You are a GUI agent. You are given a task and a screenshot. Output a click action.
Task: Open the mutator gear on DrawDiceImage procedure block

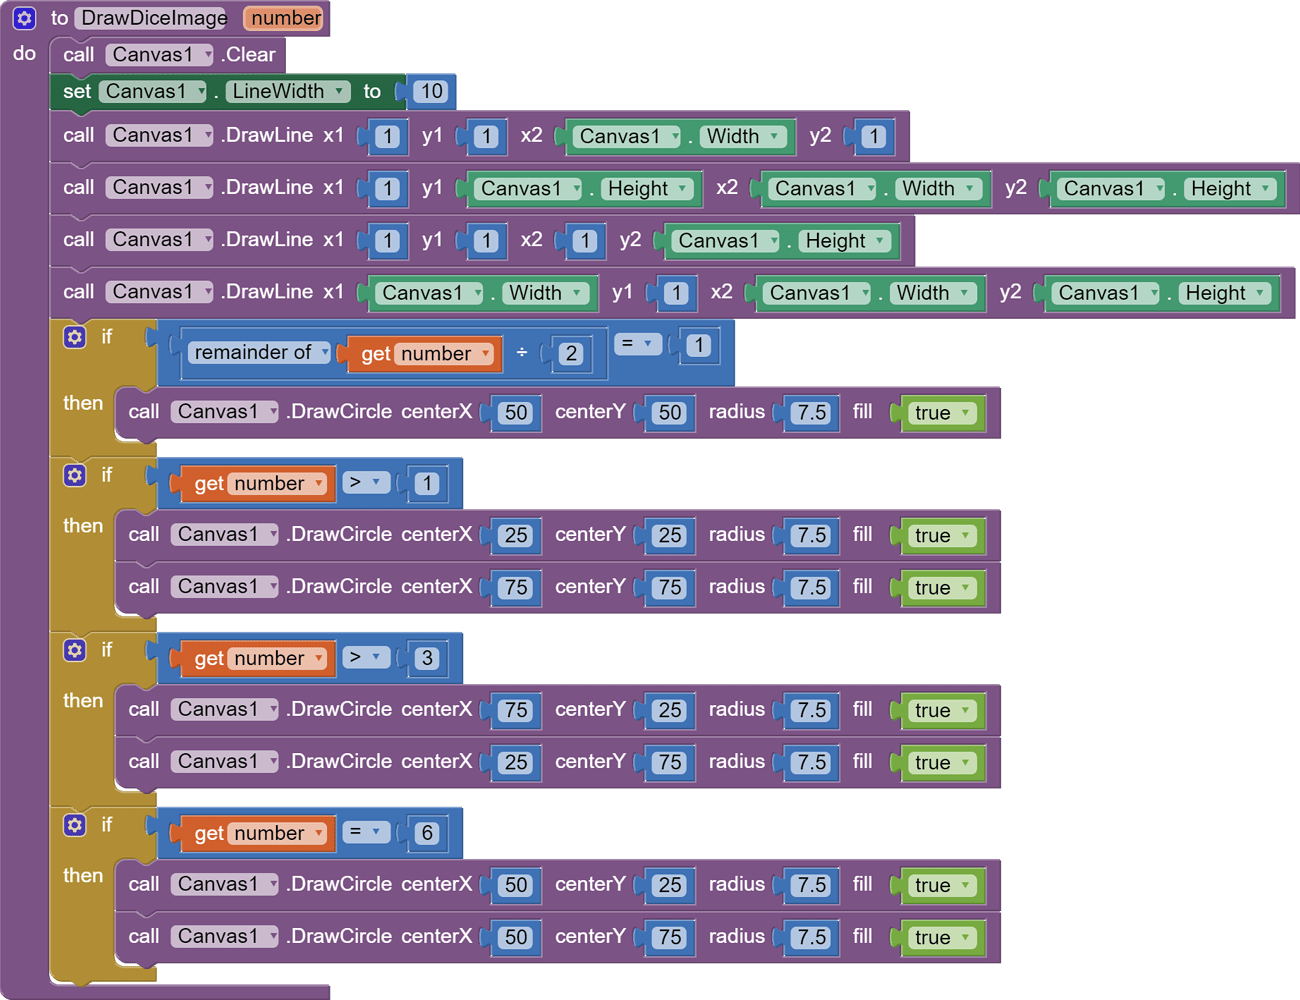pyautogui.click(x=23, y=17)
